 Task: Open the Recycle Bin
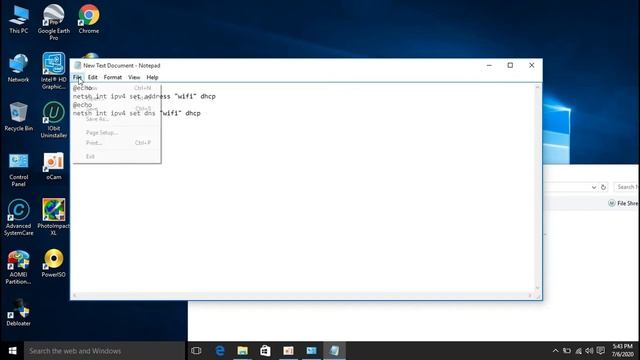(x=18, y=117)
